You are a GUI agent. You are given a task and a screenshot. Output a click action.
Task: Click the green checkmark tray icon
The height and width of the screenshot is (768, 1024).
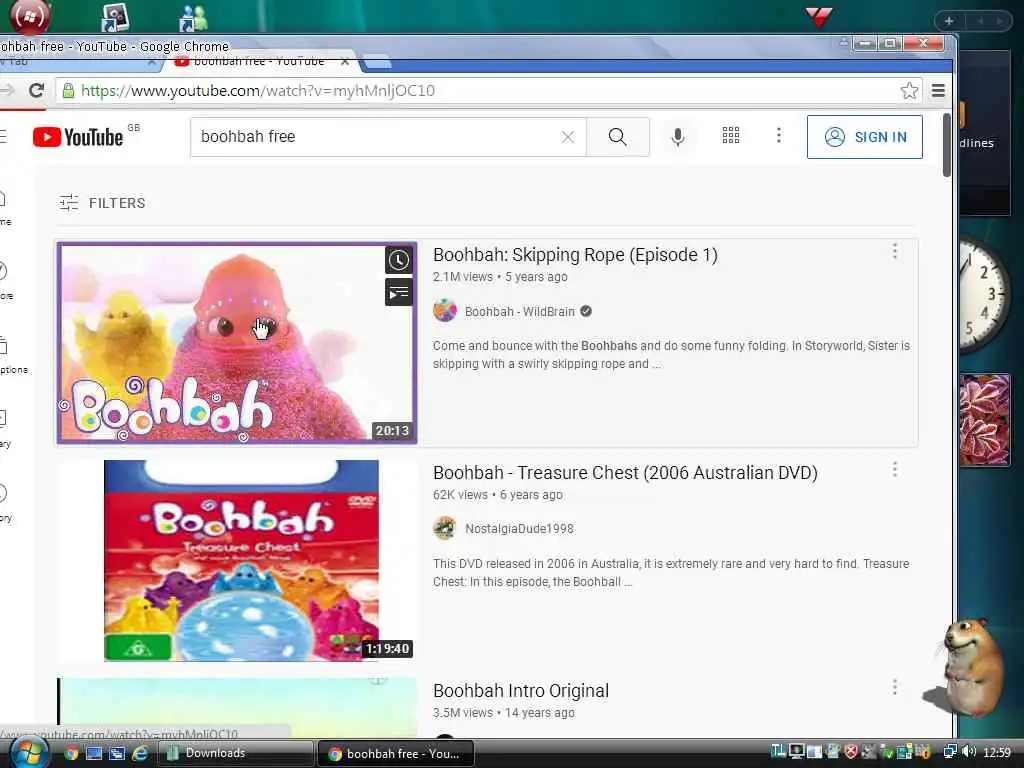[x=888, y=752]
